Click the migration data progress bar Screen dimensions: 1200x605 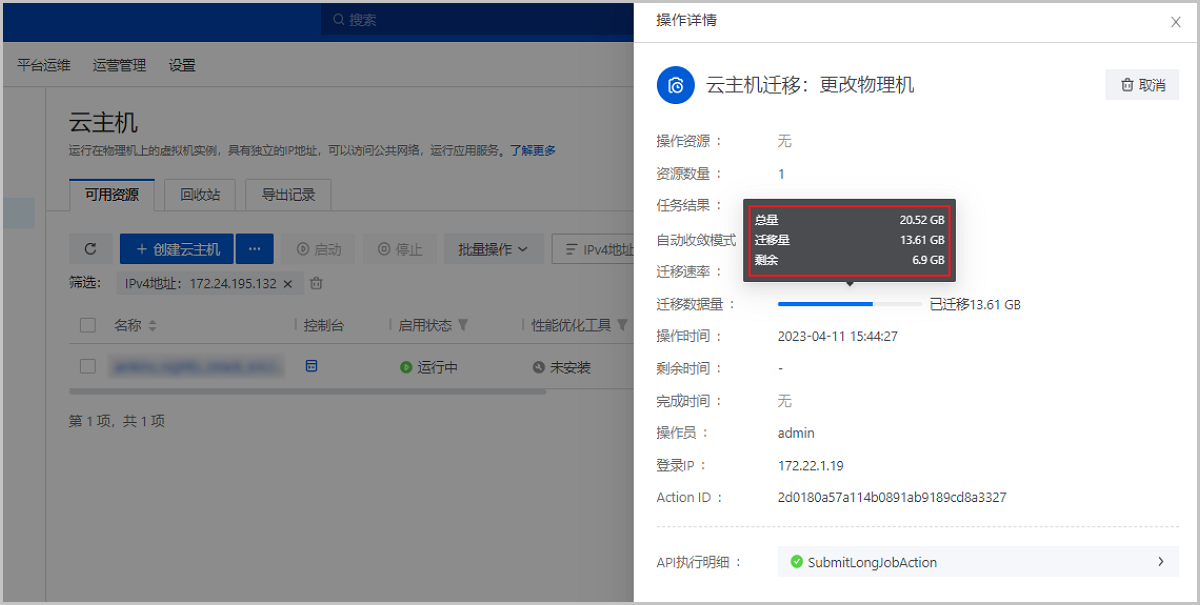(849, 304)
